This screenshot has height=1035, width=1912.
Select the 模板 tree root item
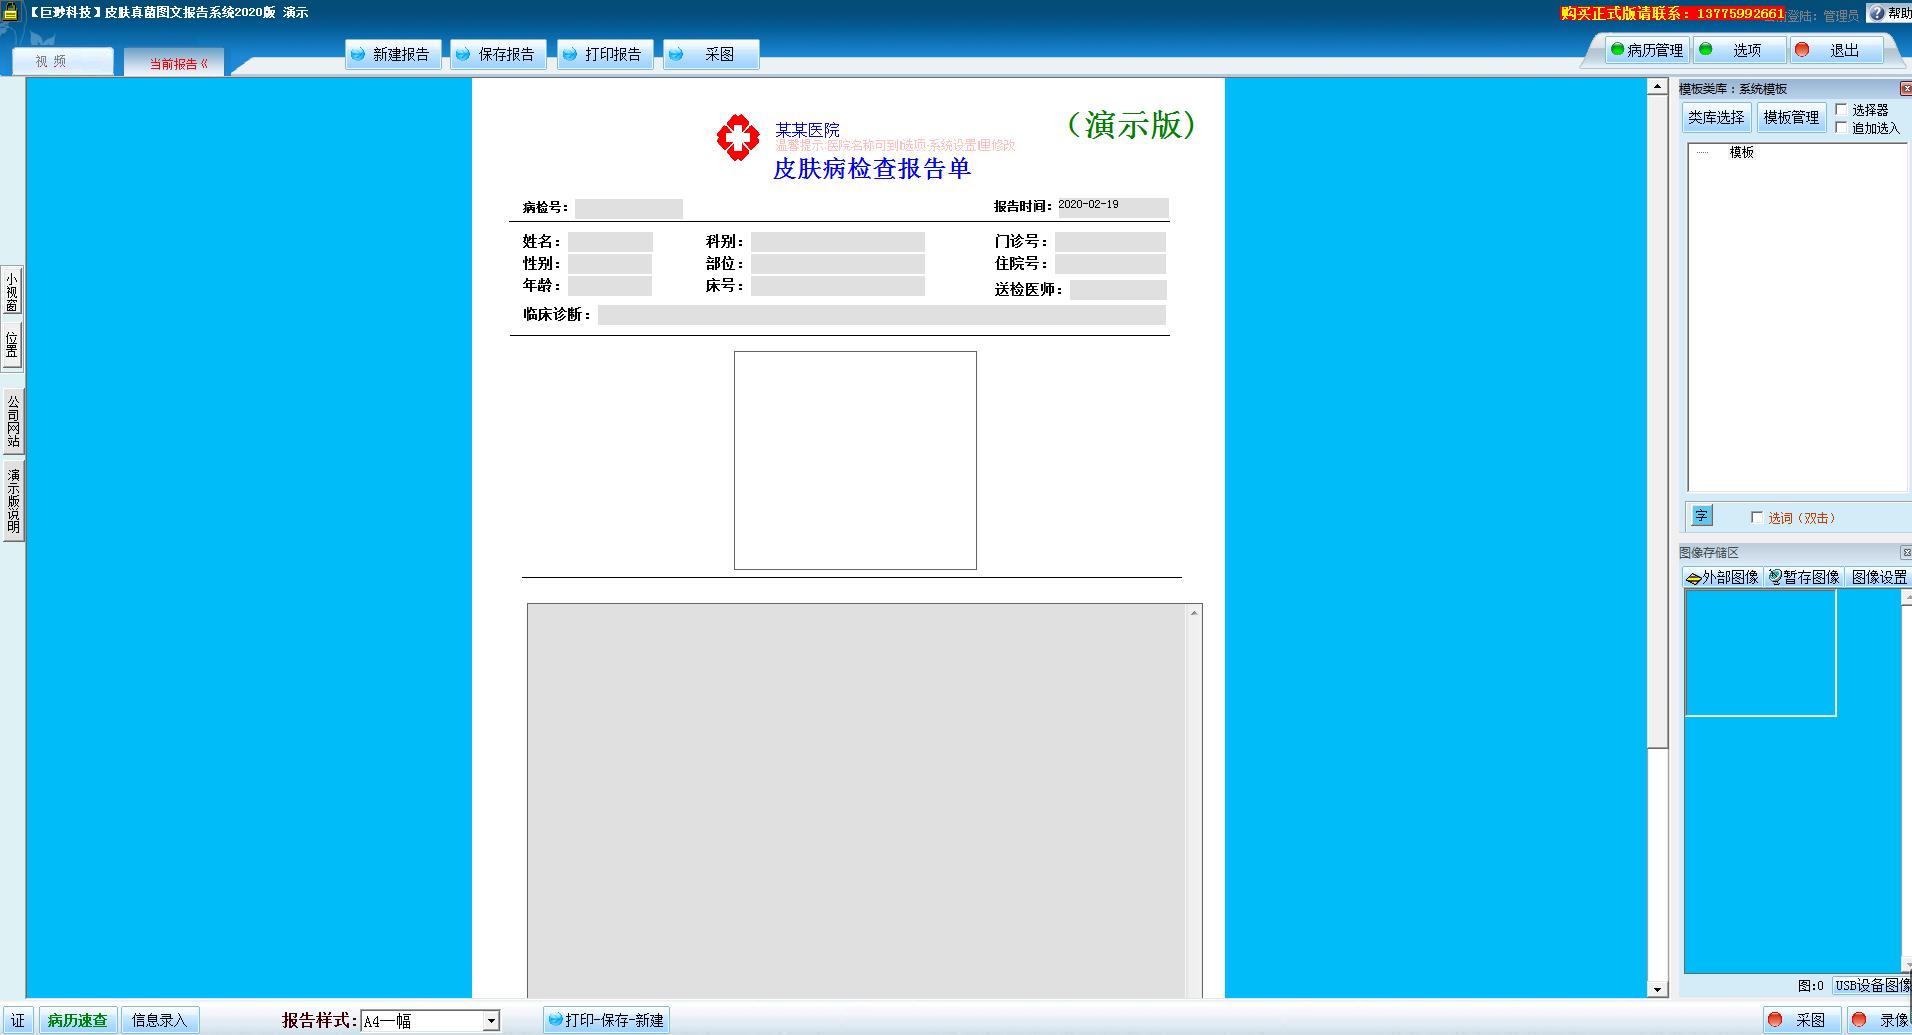1742,152
